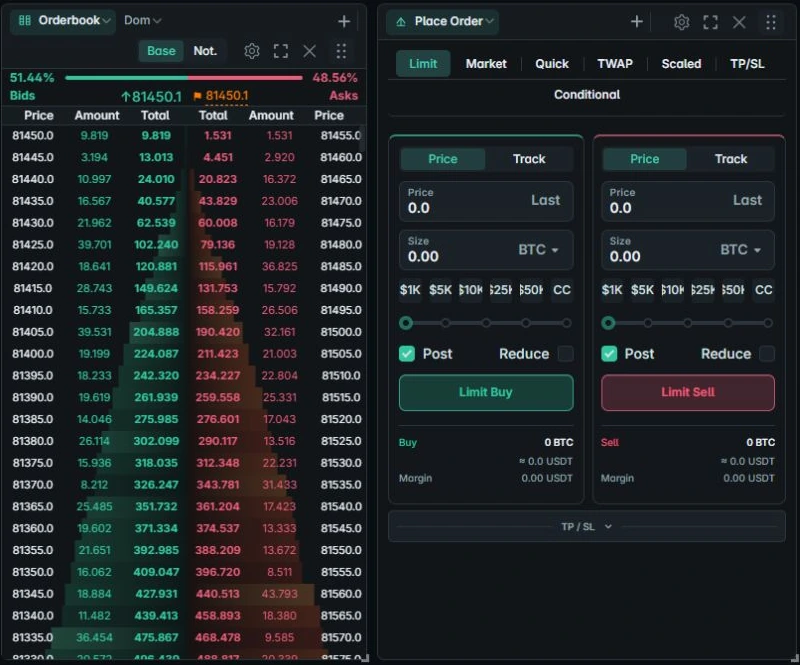The image size is (800, 665).
Task: Click the orange flag mark price 81450.1
Action: pyautogui.click(x=221, y=95)
